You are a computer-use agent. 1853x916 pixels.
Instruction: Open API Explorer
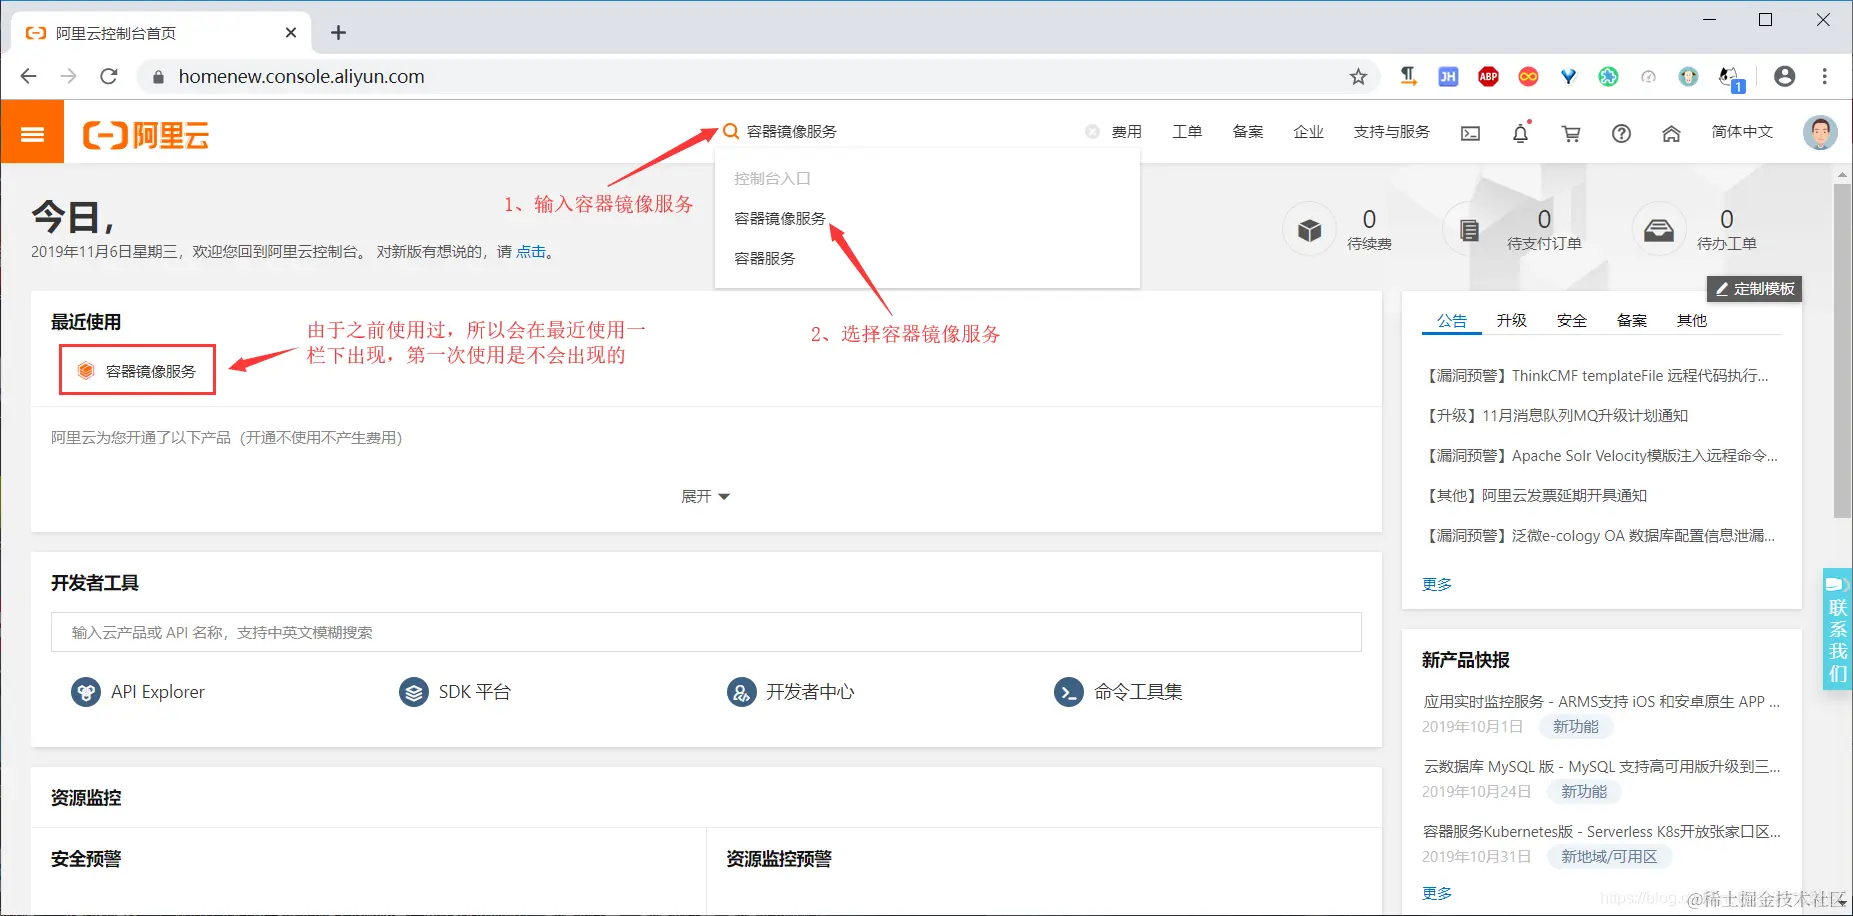click(138, 692)
